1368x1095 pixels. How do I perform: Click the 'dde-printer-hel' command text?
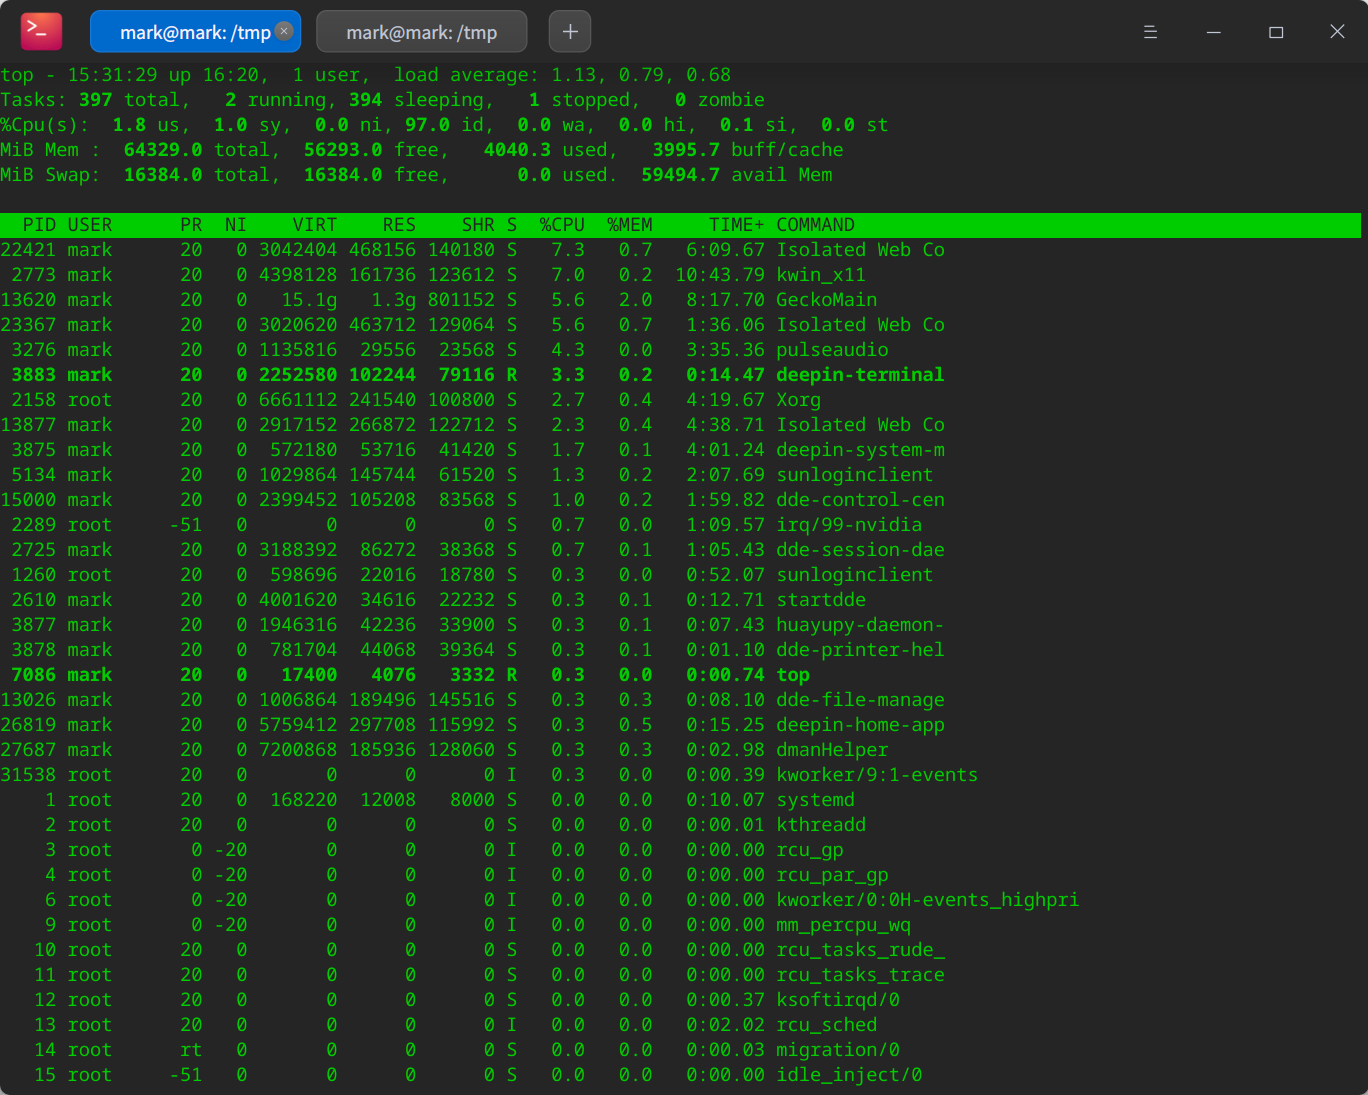point(860,650)
